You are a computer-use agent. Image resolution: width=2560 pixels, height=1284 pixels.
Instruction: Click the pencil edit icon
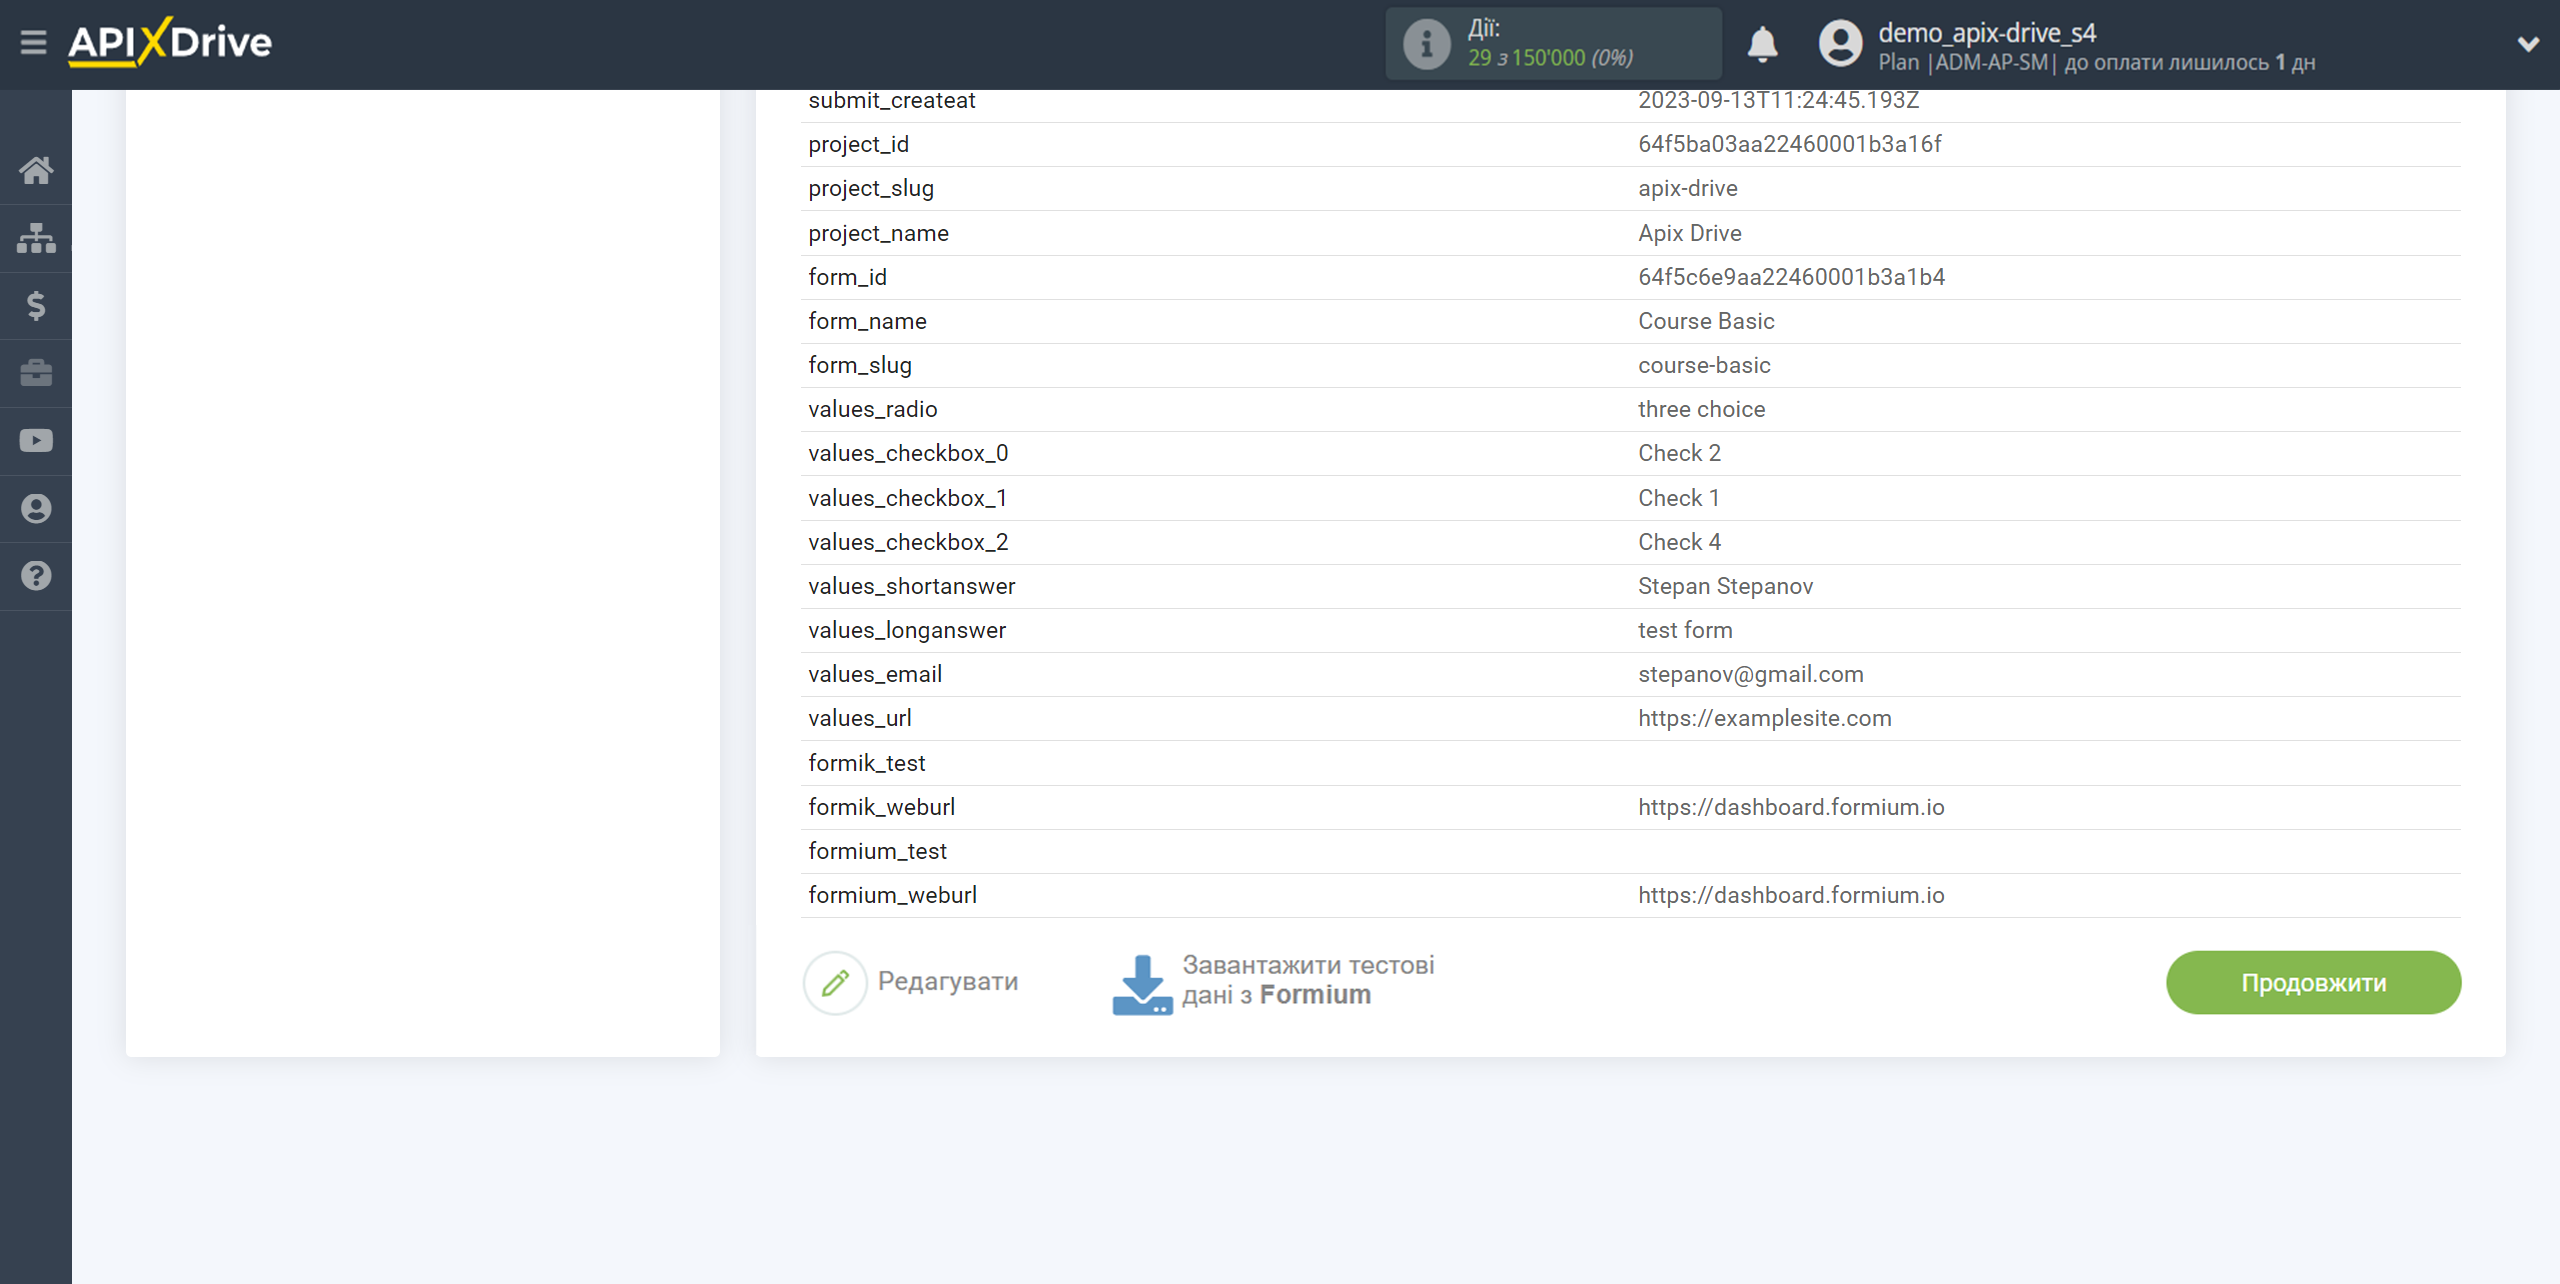tap(835, 983)
